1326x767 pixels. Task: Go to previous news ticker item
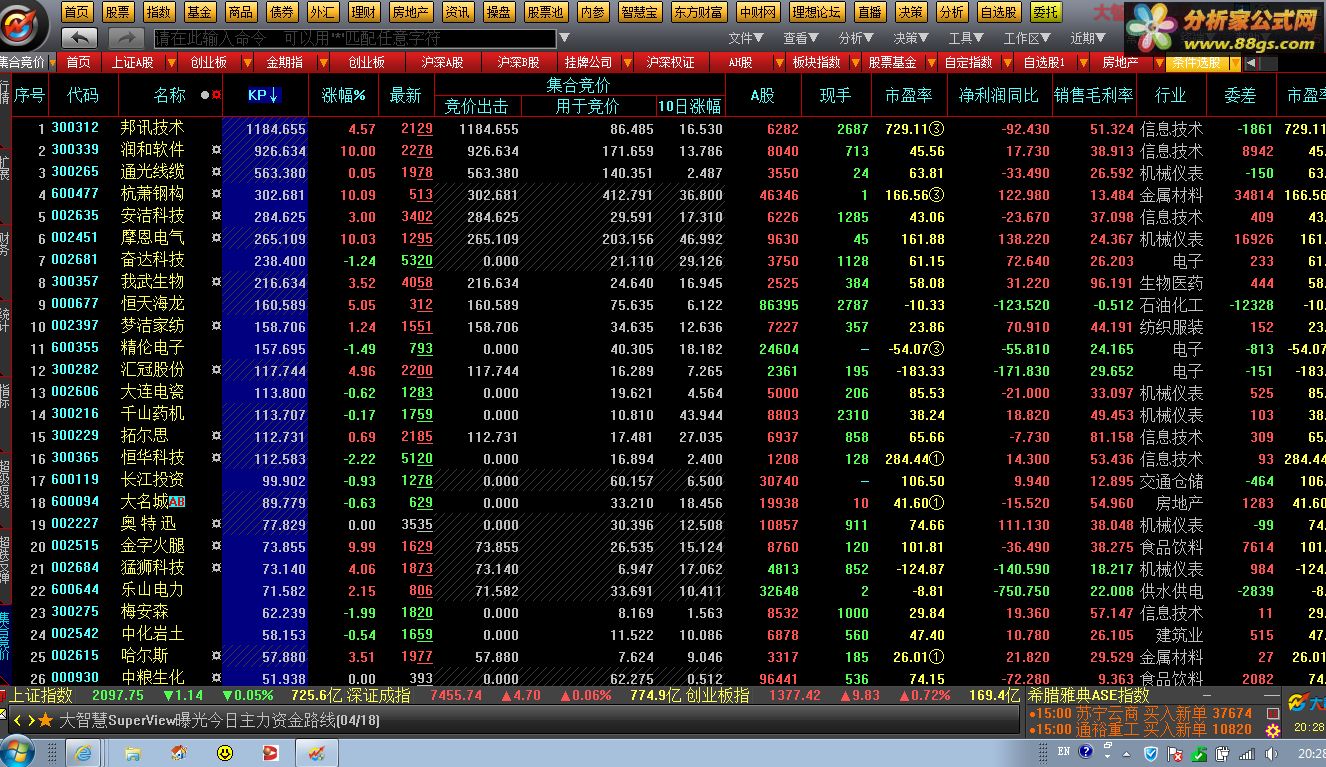click(17, 720)
